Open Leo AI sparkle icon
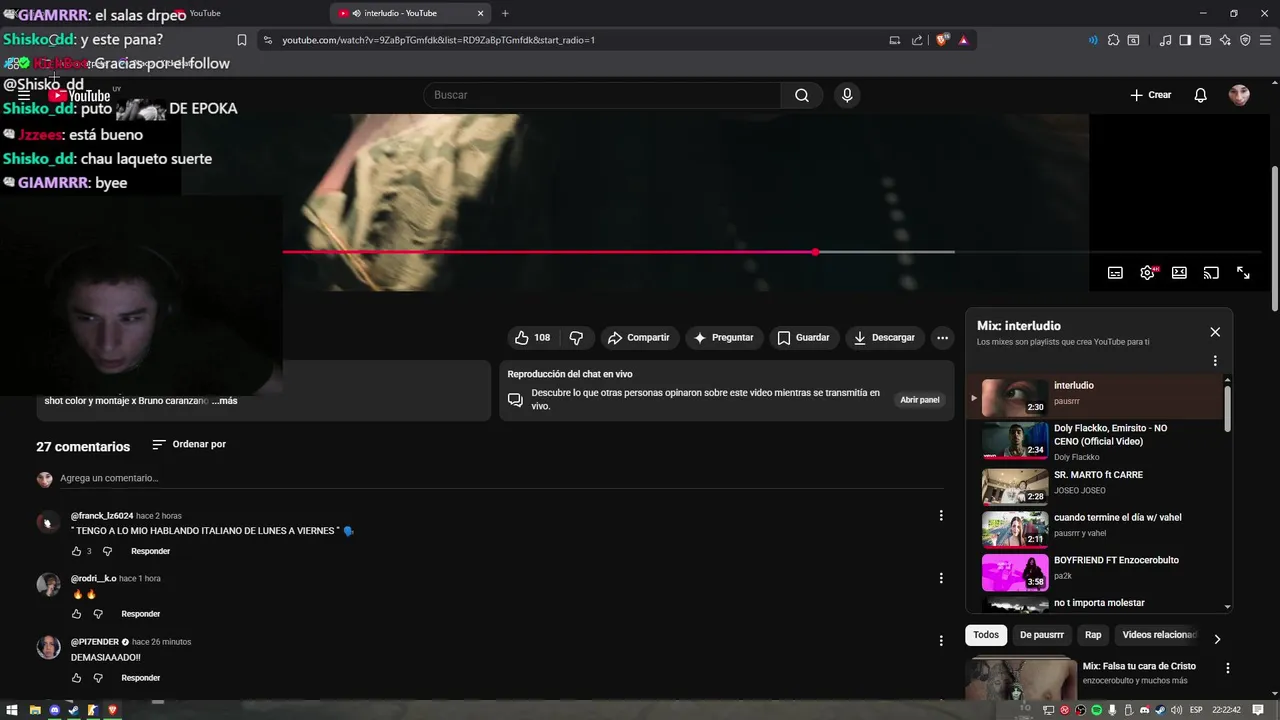 pyautogui.click(x=1225, y=40)
